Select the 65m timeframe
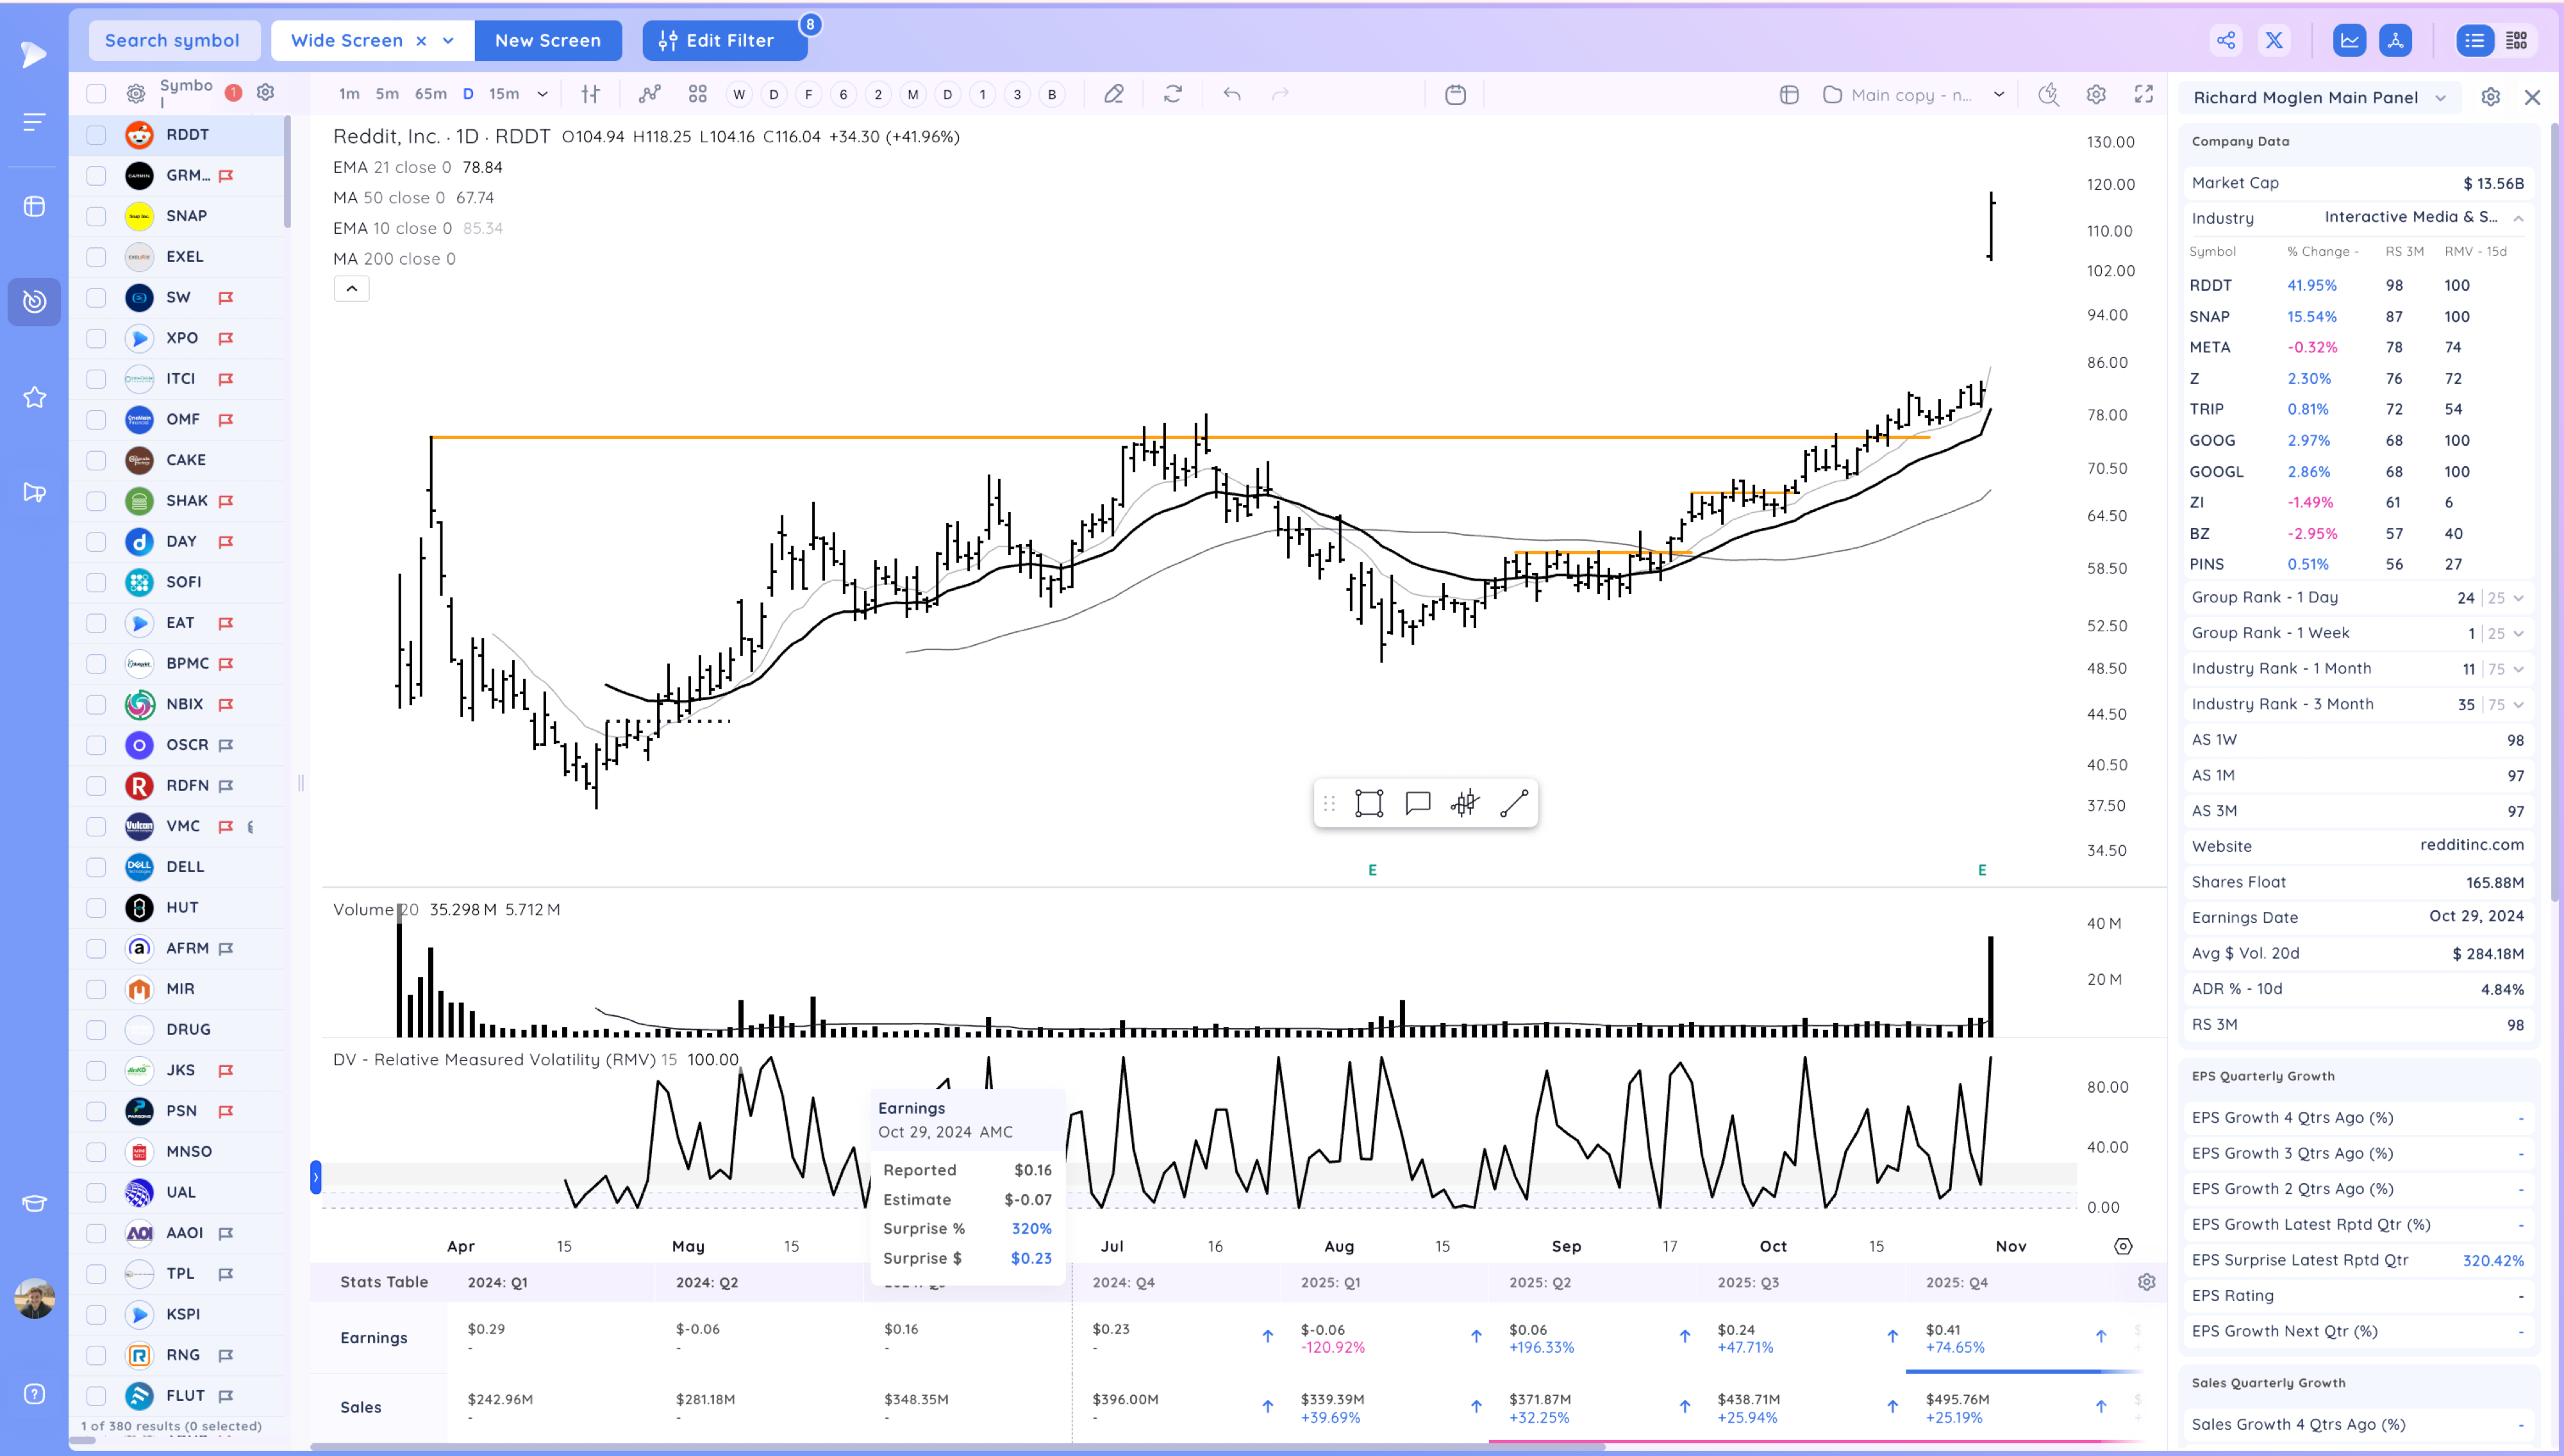The height and width of the screenshot is (1456, 2564). (x=430, y=94)
